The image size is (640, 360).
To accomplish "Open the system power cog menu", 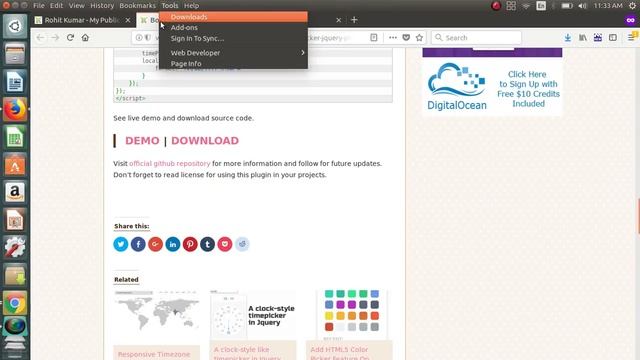I will (632, 6).
